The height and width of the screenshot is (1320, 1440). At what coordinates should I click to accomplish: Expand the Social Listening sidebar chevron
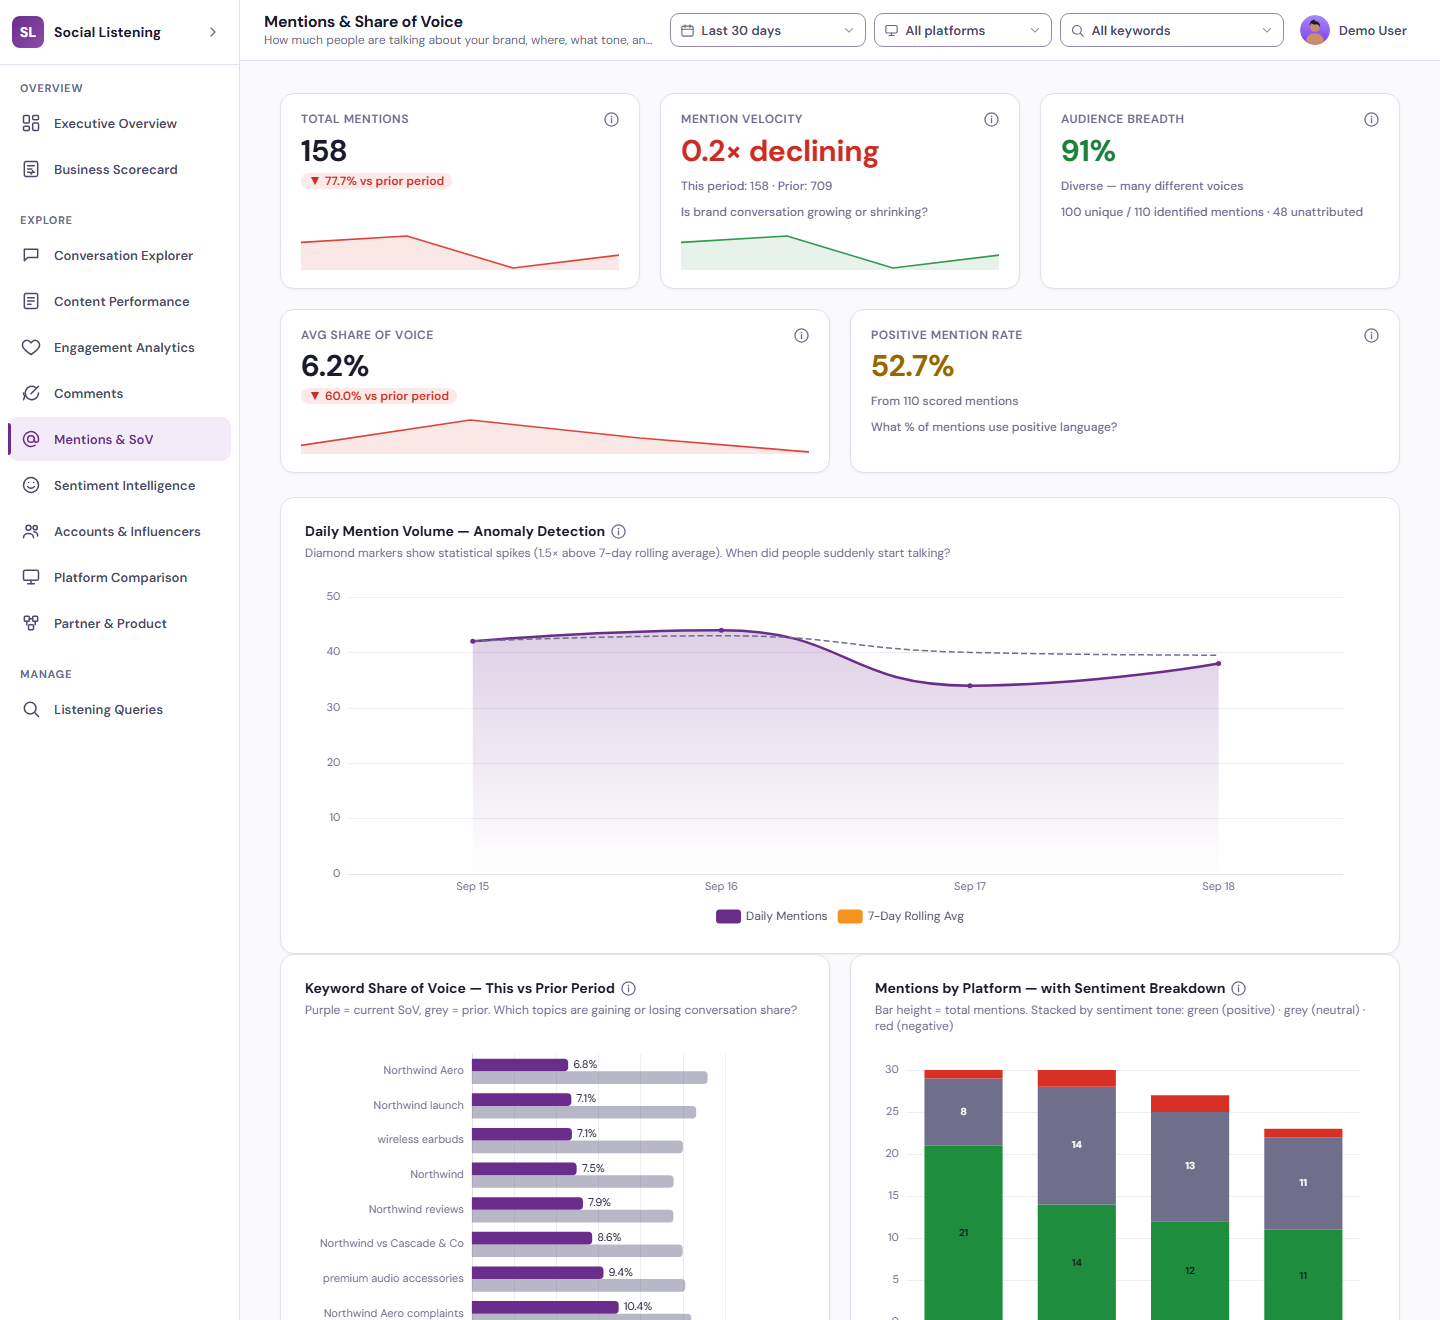pyautogui.click(x=213, y=32)
